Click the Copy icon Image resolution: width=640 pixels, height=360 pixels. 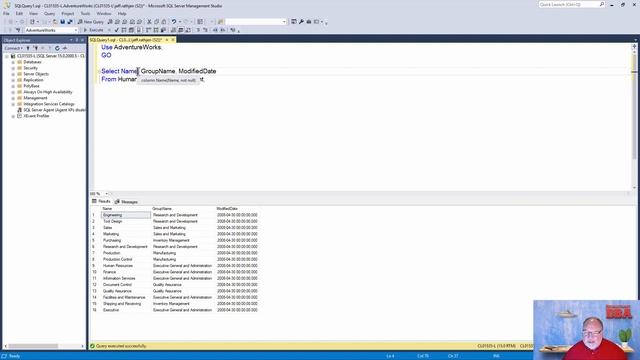point(156,22)
